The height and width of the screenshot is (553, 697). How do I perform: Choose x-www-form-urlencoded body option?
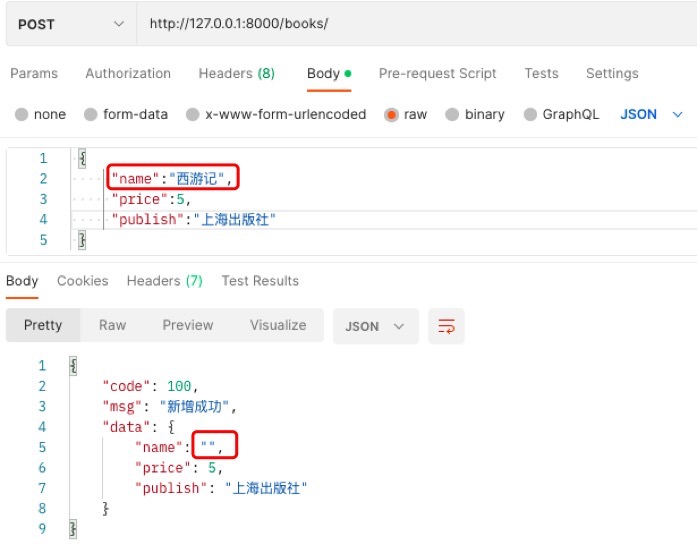click(x=193, y=115)
